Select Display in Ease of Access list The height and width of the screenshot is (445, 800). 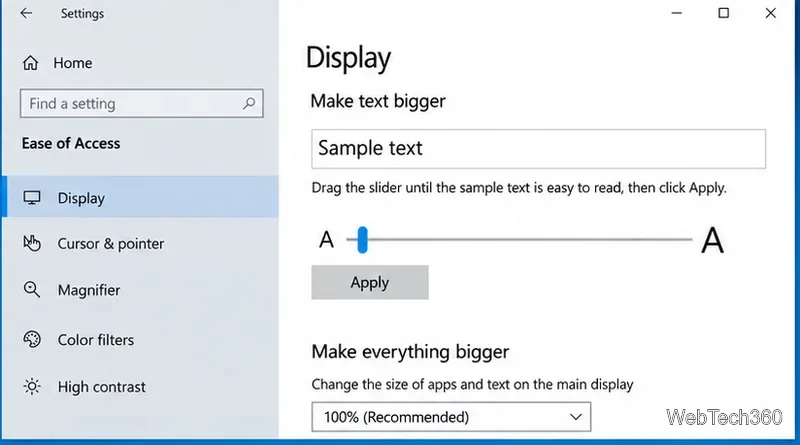click(x=140, y=197)
